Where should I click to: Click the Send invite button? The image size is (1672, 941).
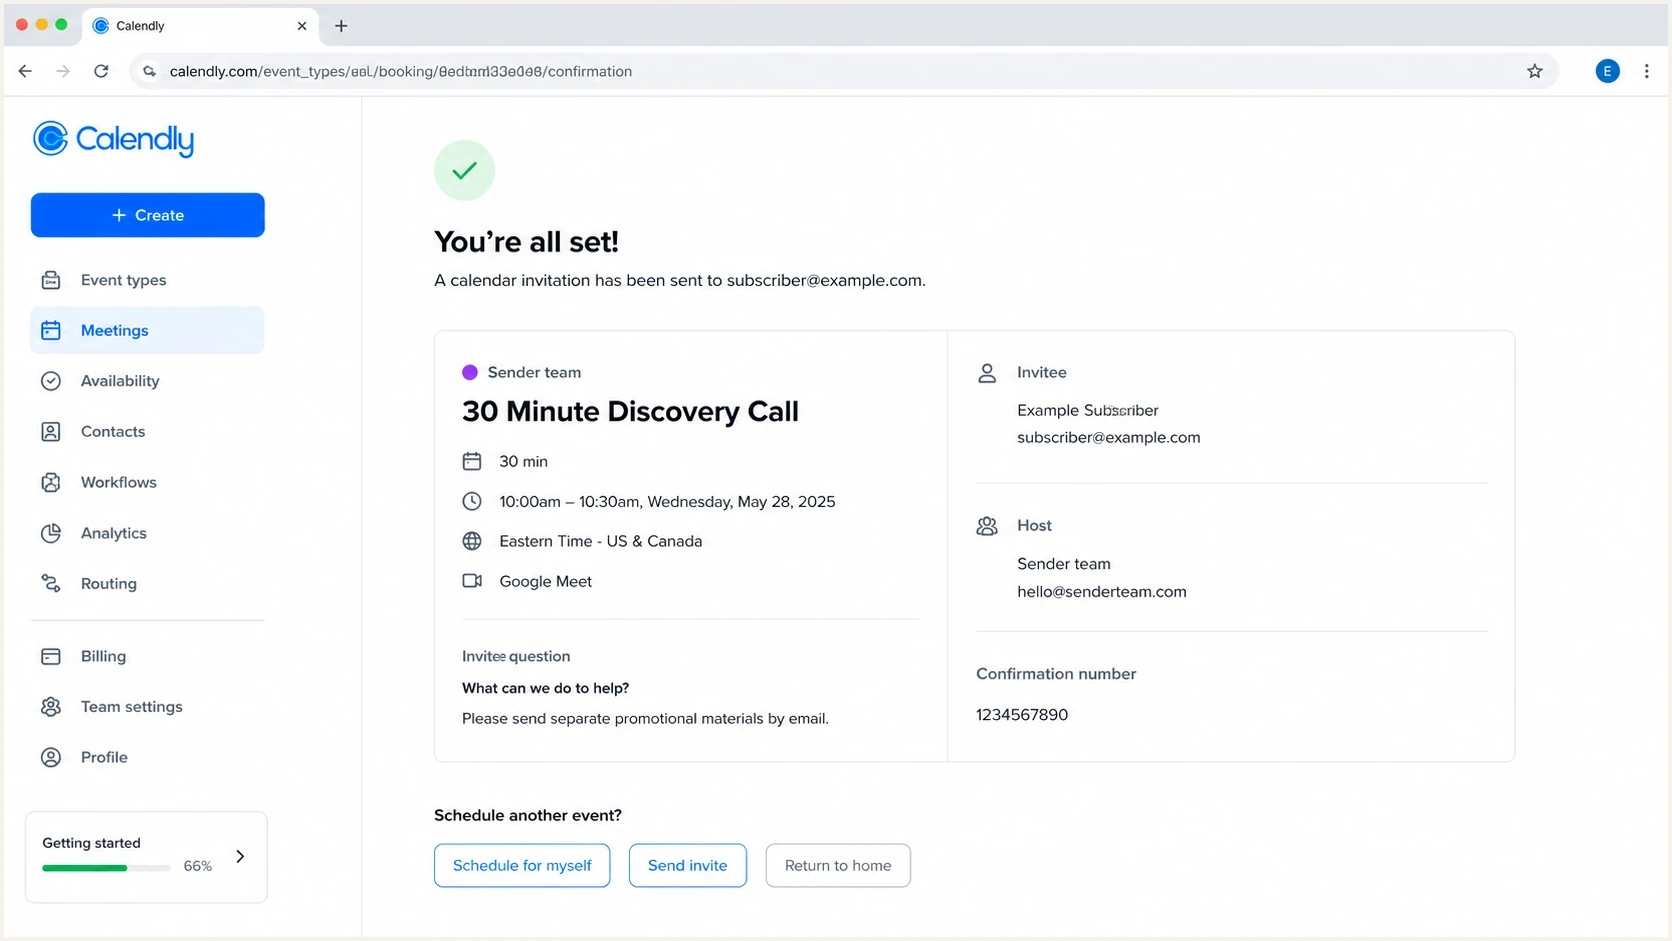point(688,865)
